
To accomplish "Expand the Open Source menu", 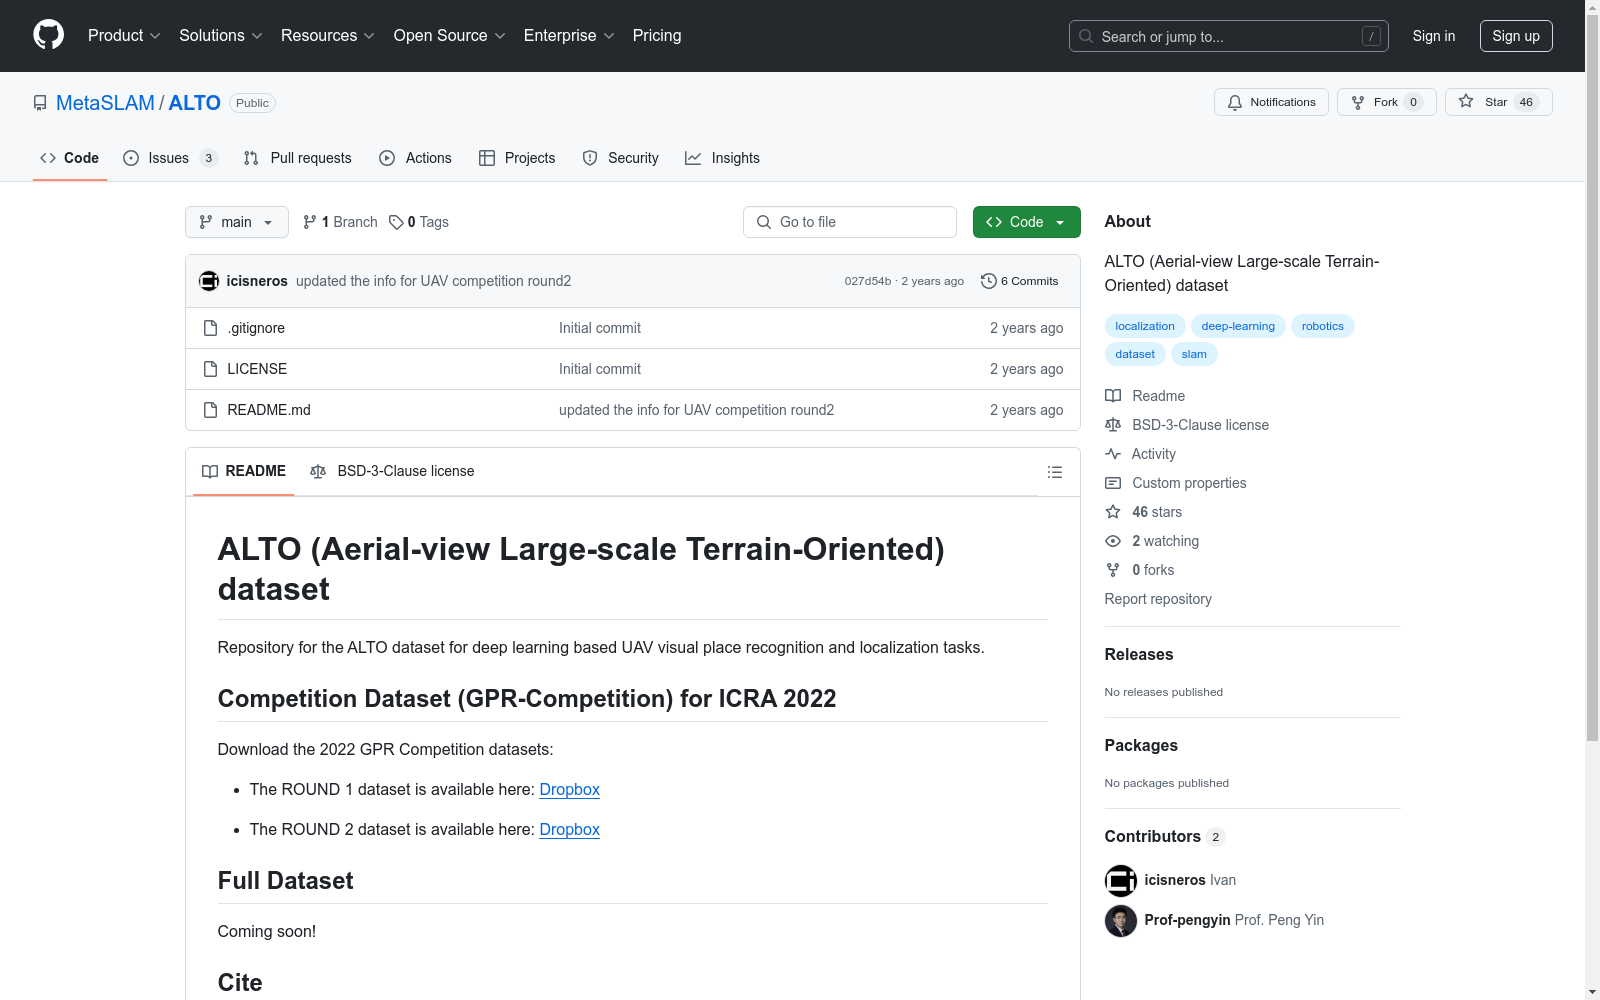I will tap(450, 36).
